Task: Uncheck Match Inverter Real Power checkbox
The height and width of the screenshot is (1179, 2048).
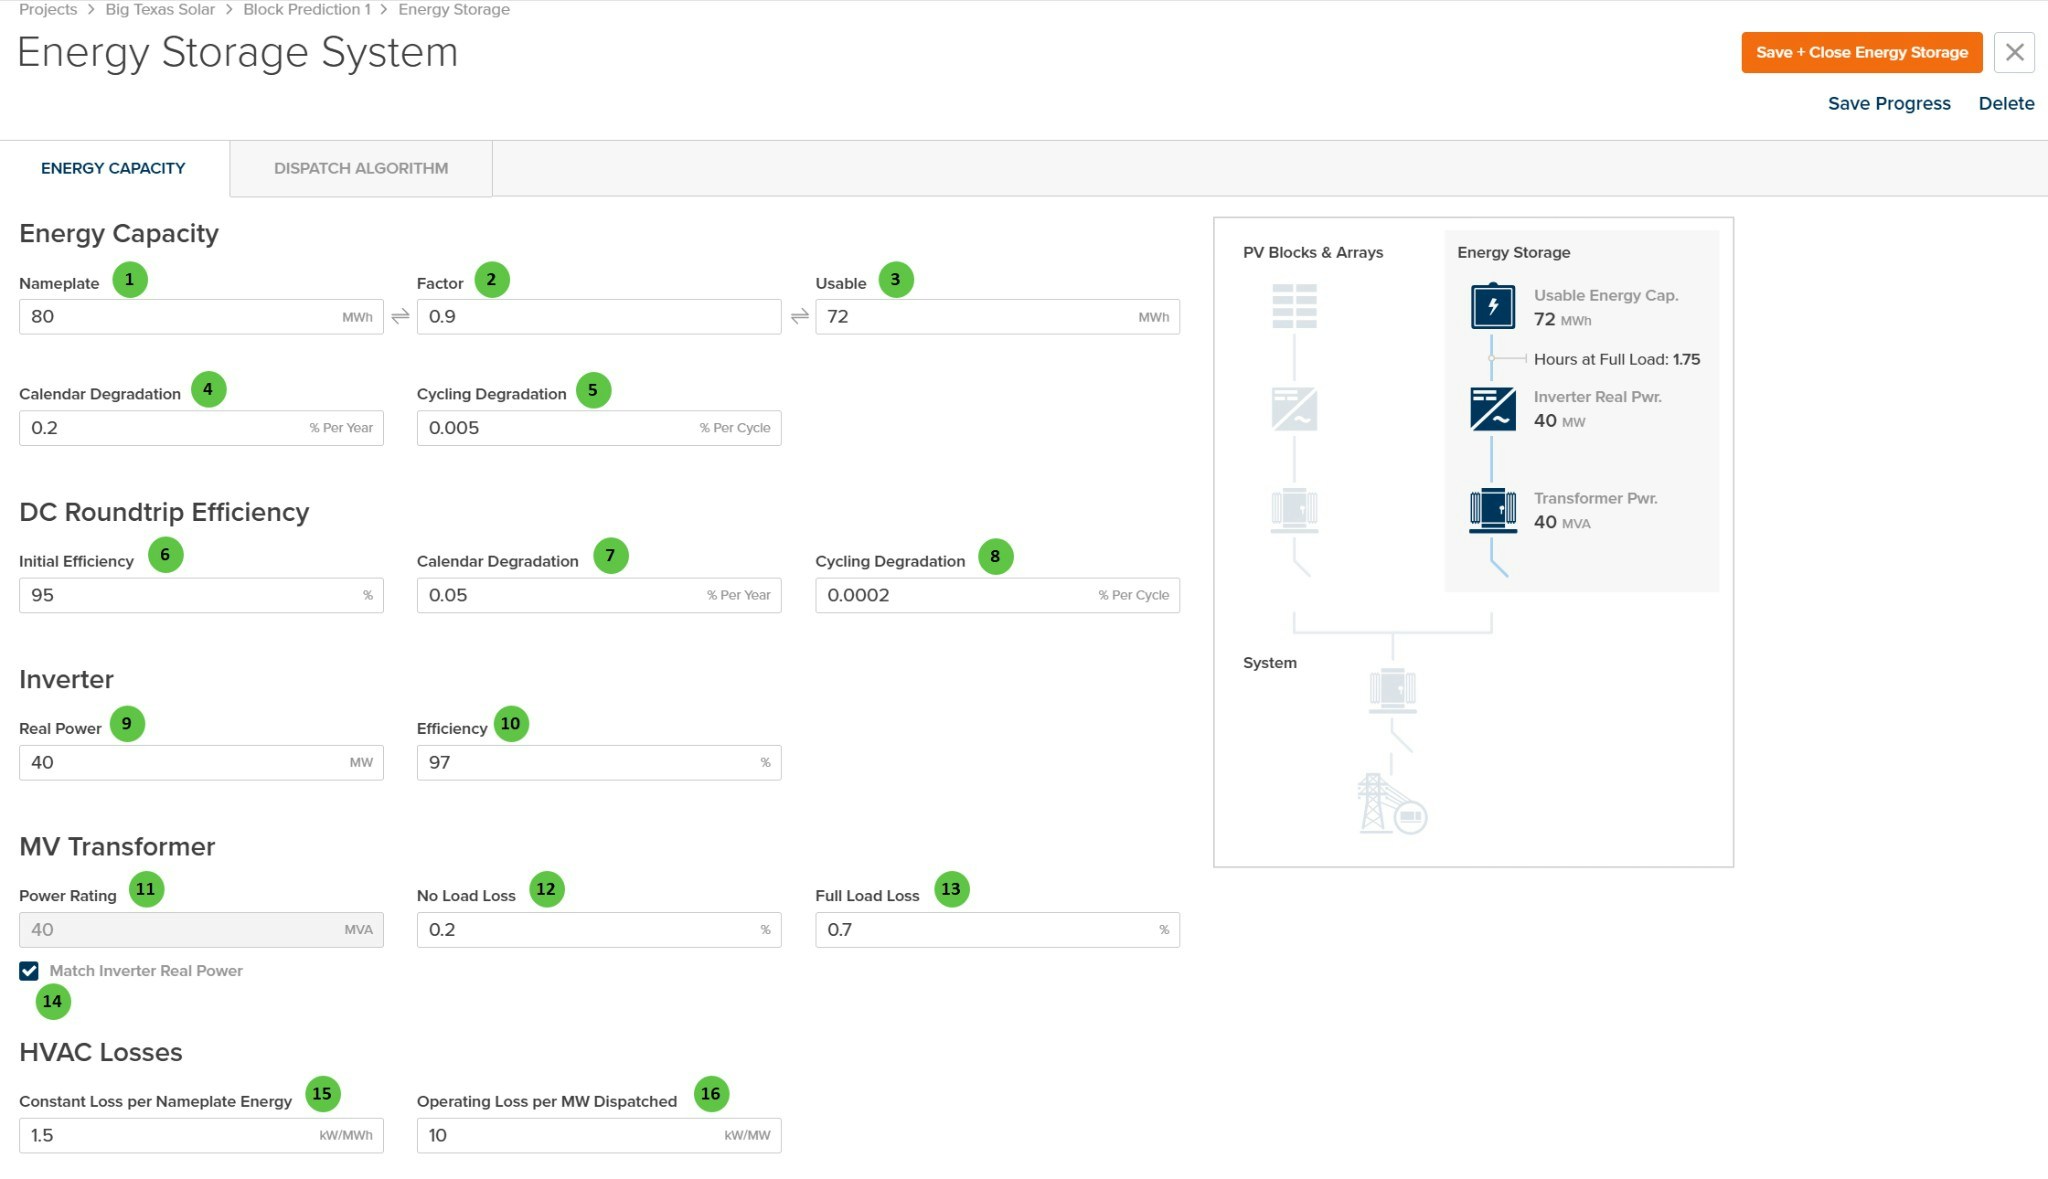Action: tap(29, 971)
